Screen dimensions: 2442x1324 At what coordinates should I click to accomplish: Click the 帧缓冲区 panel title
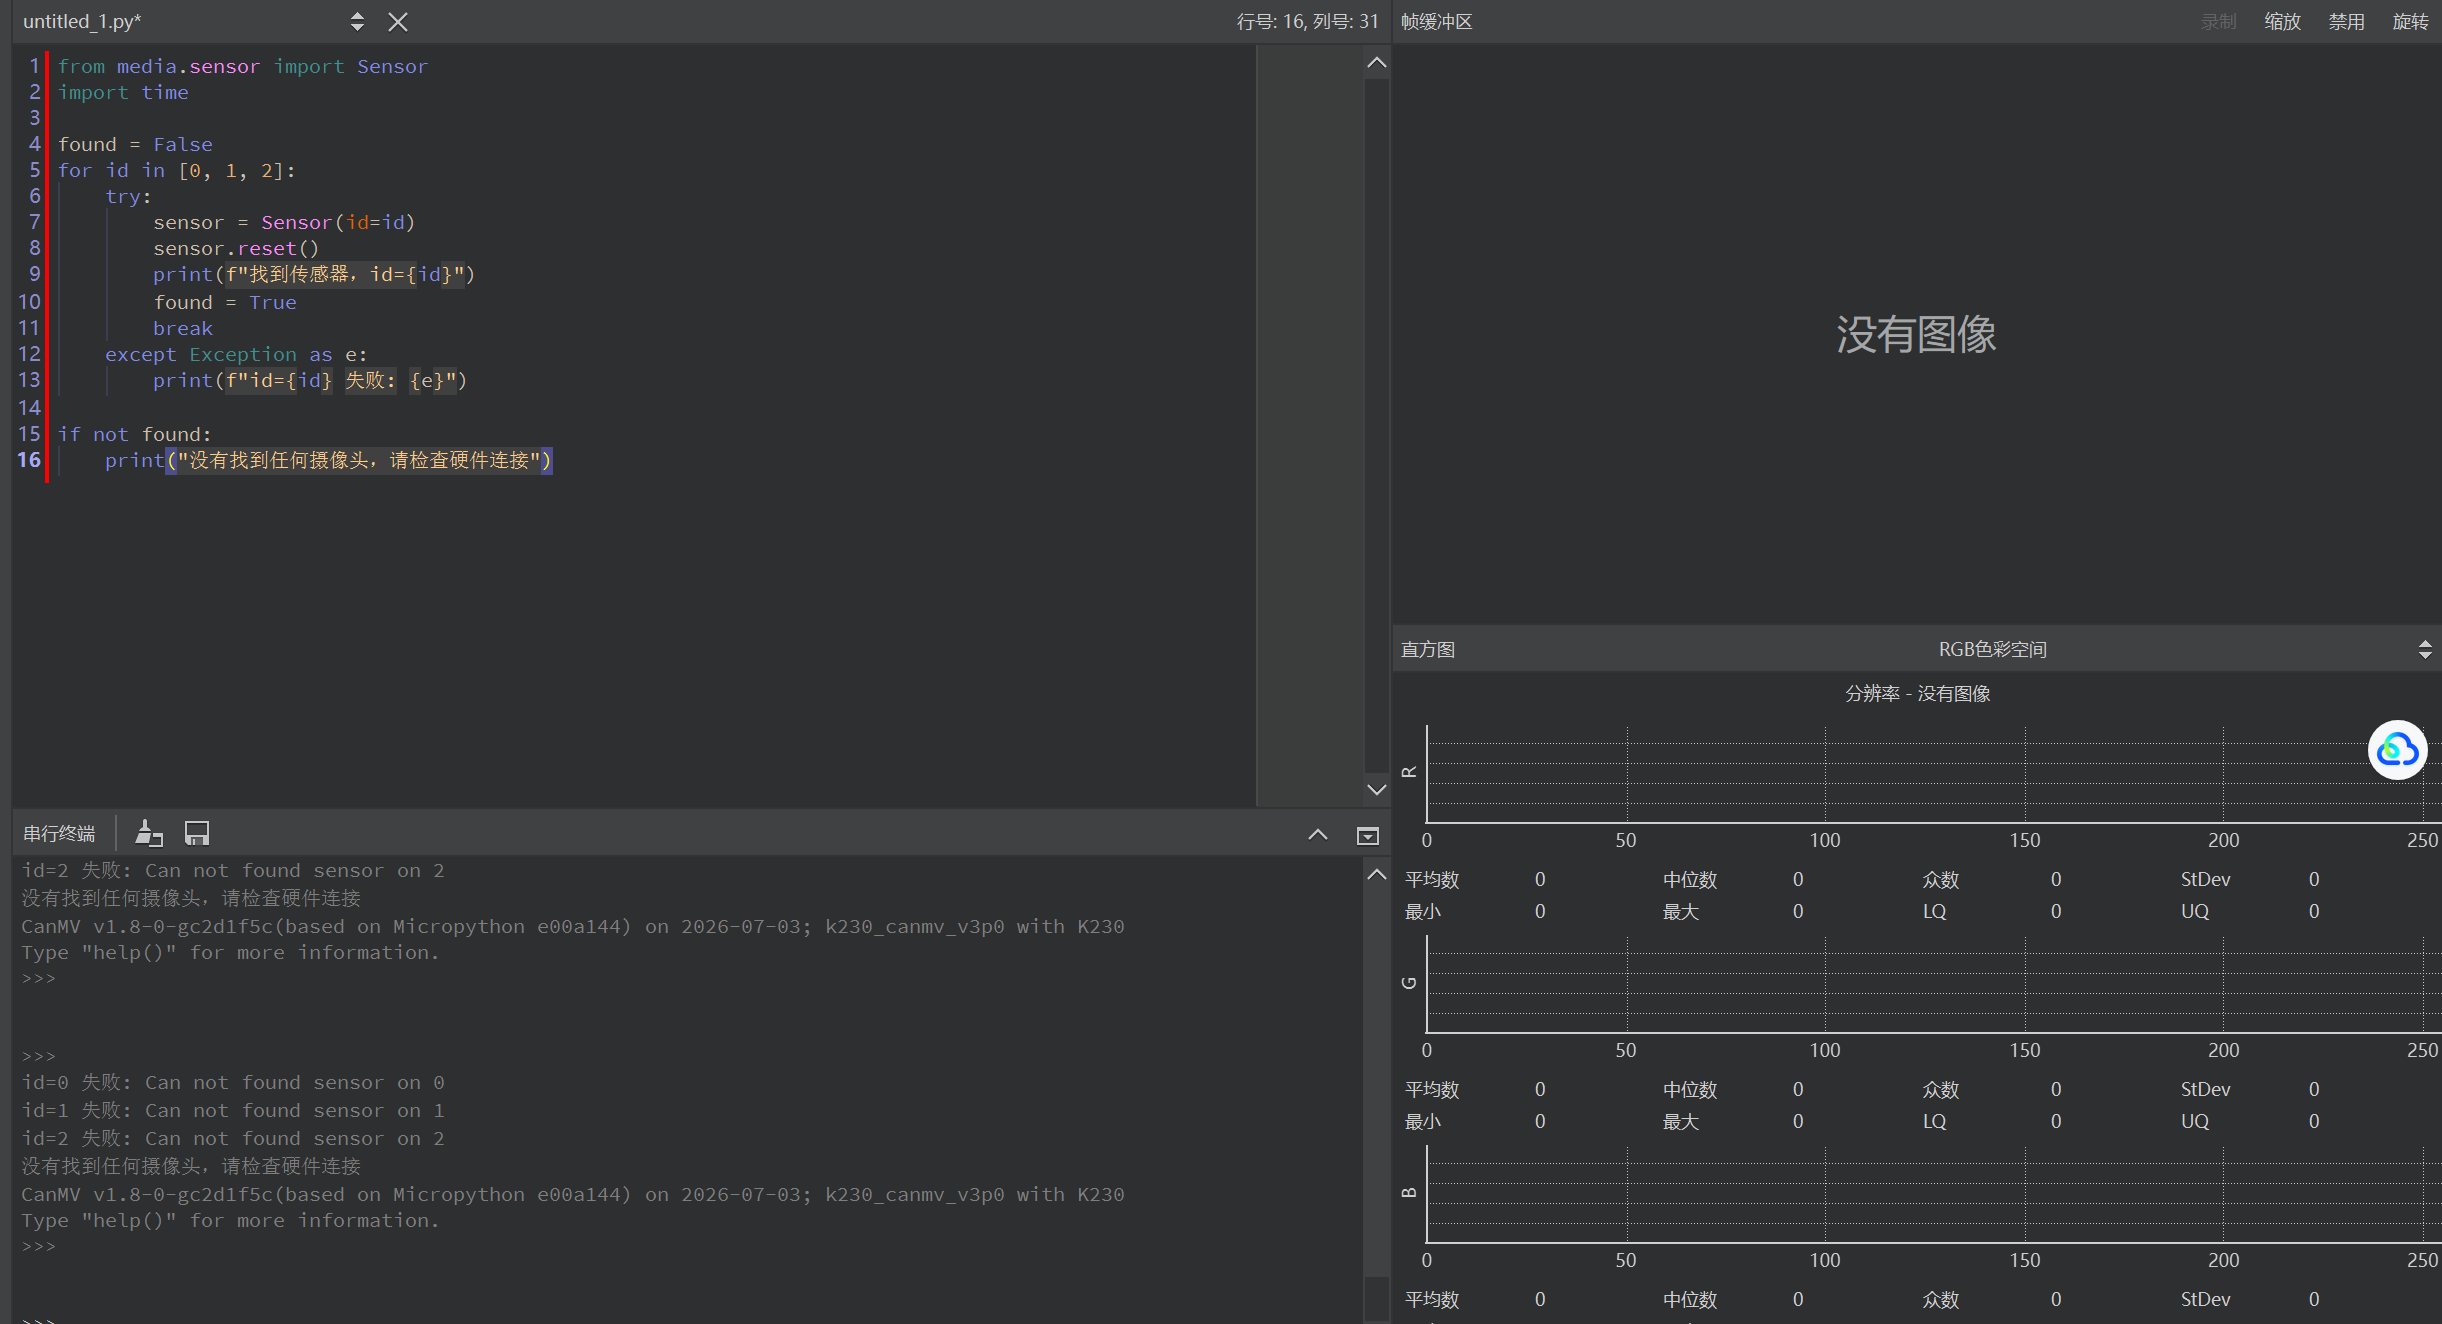(x=1437, y=22)
